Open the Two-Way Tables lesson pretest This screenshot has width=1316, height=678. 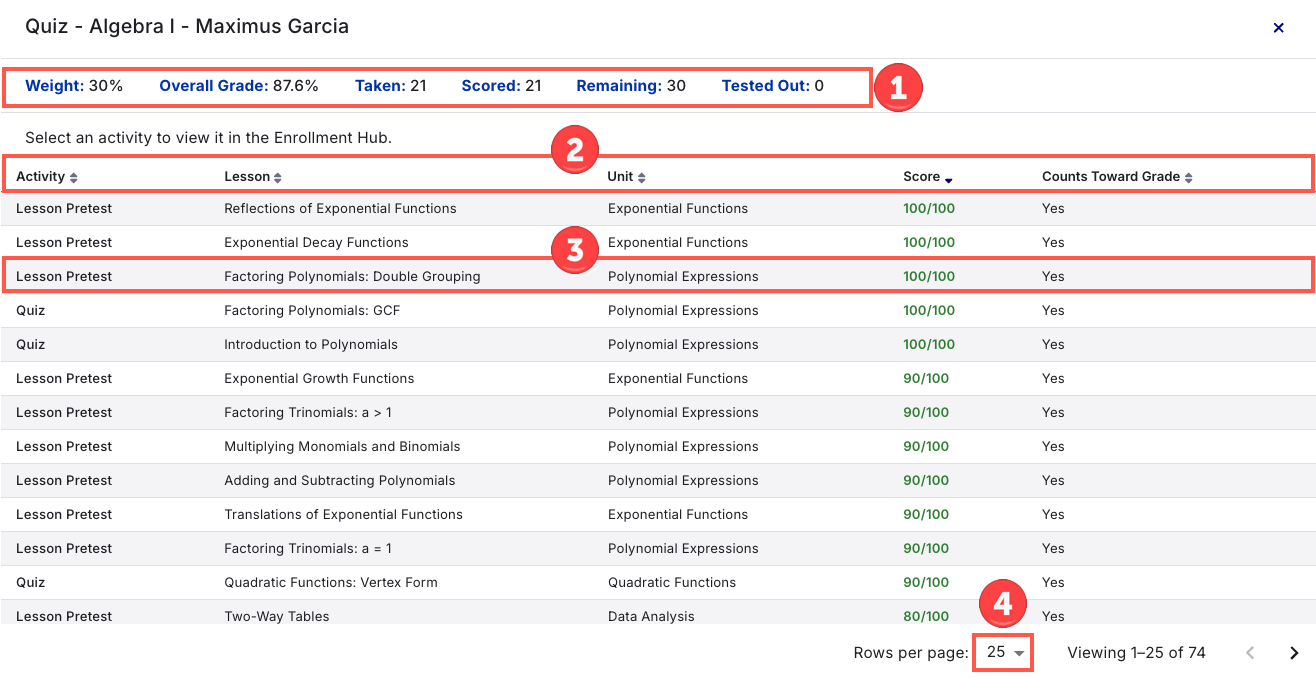tap(658, 613)
